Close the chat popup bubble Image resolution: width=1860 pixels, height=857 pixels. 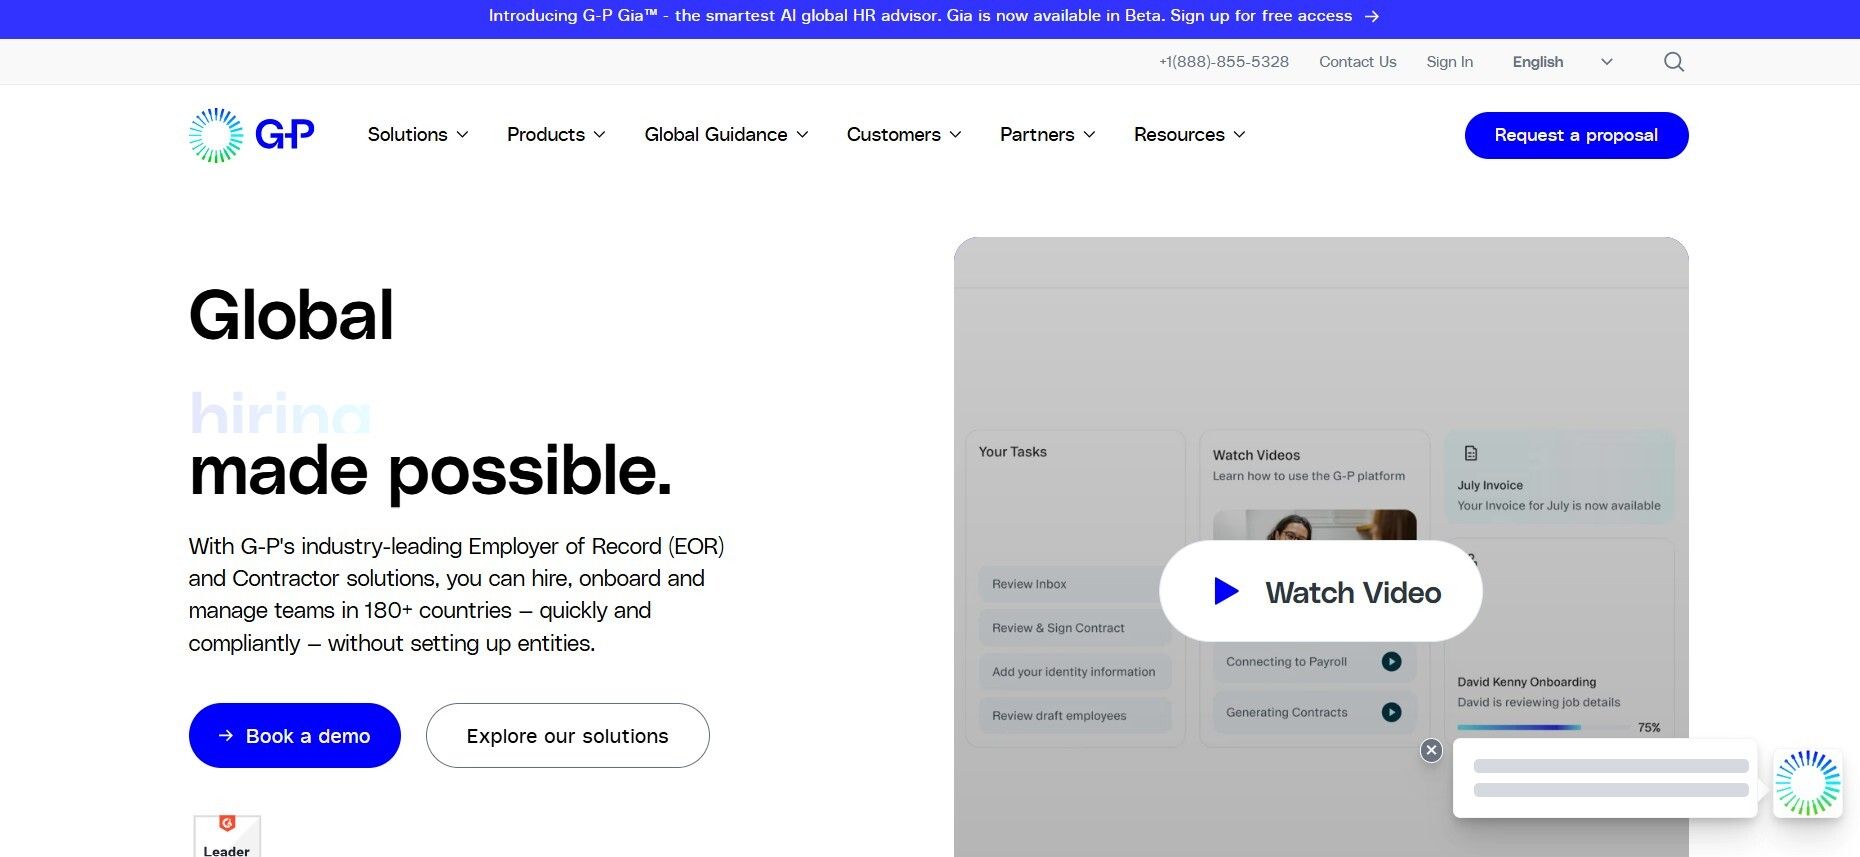[1431, 750]
